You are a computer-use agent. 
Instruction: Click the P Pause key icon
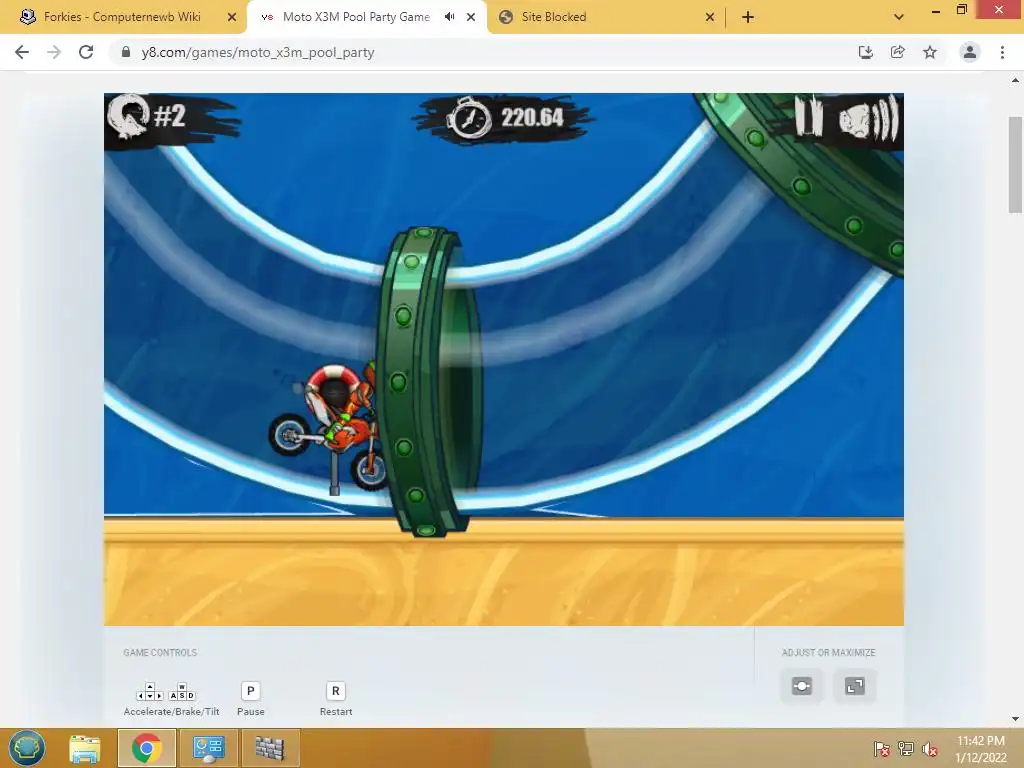click(251, 691)
